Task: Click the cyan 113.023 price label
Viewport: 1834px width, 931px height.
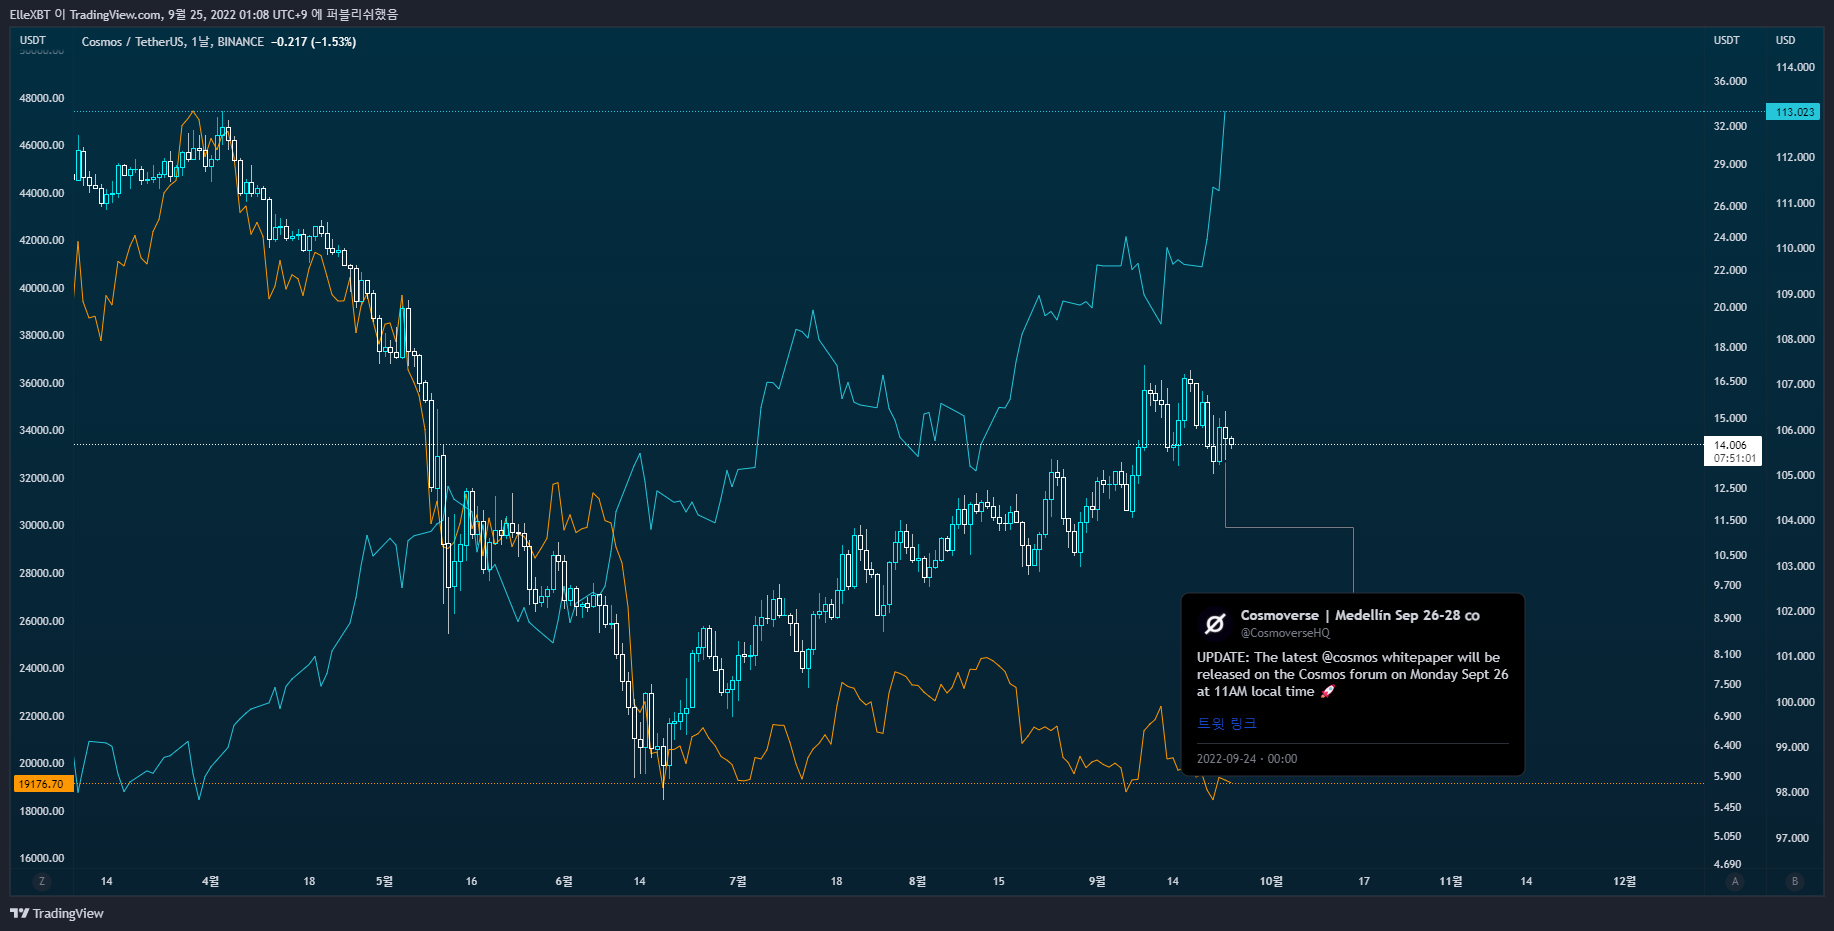Action: point(1793,112)
